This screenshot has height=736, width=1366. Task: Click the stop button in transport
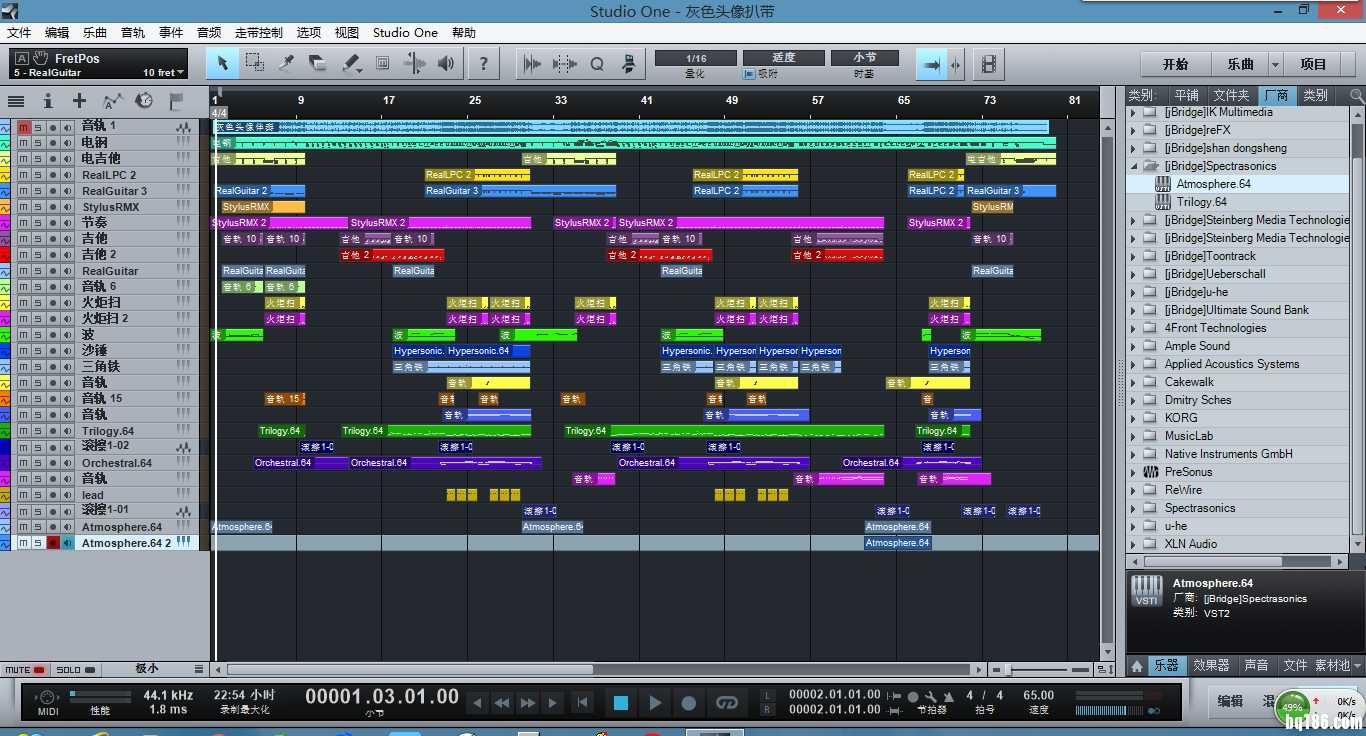(621, 703)
